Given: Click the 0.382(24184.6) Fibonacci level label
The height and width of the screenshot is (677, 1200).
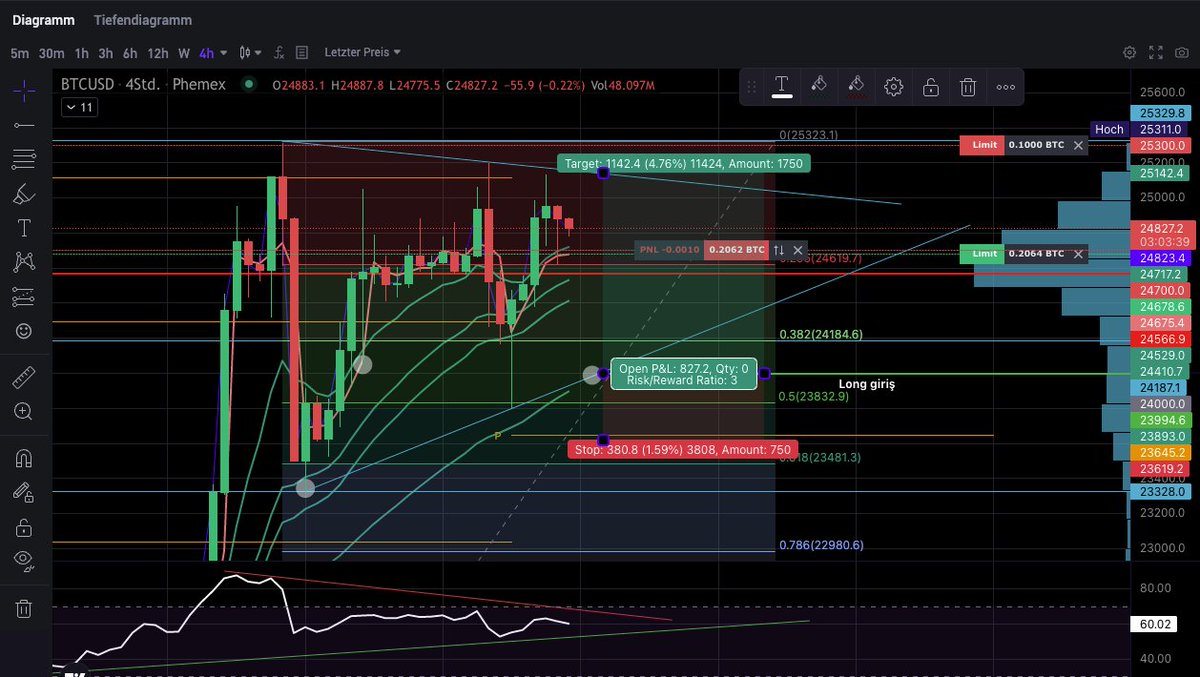Looking at the screenshot, I should click(820, 334).
